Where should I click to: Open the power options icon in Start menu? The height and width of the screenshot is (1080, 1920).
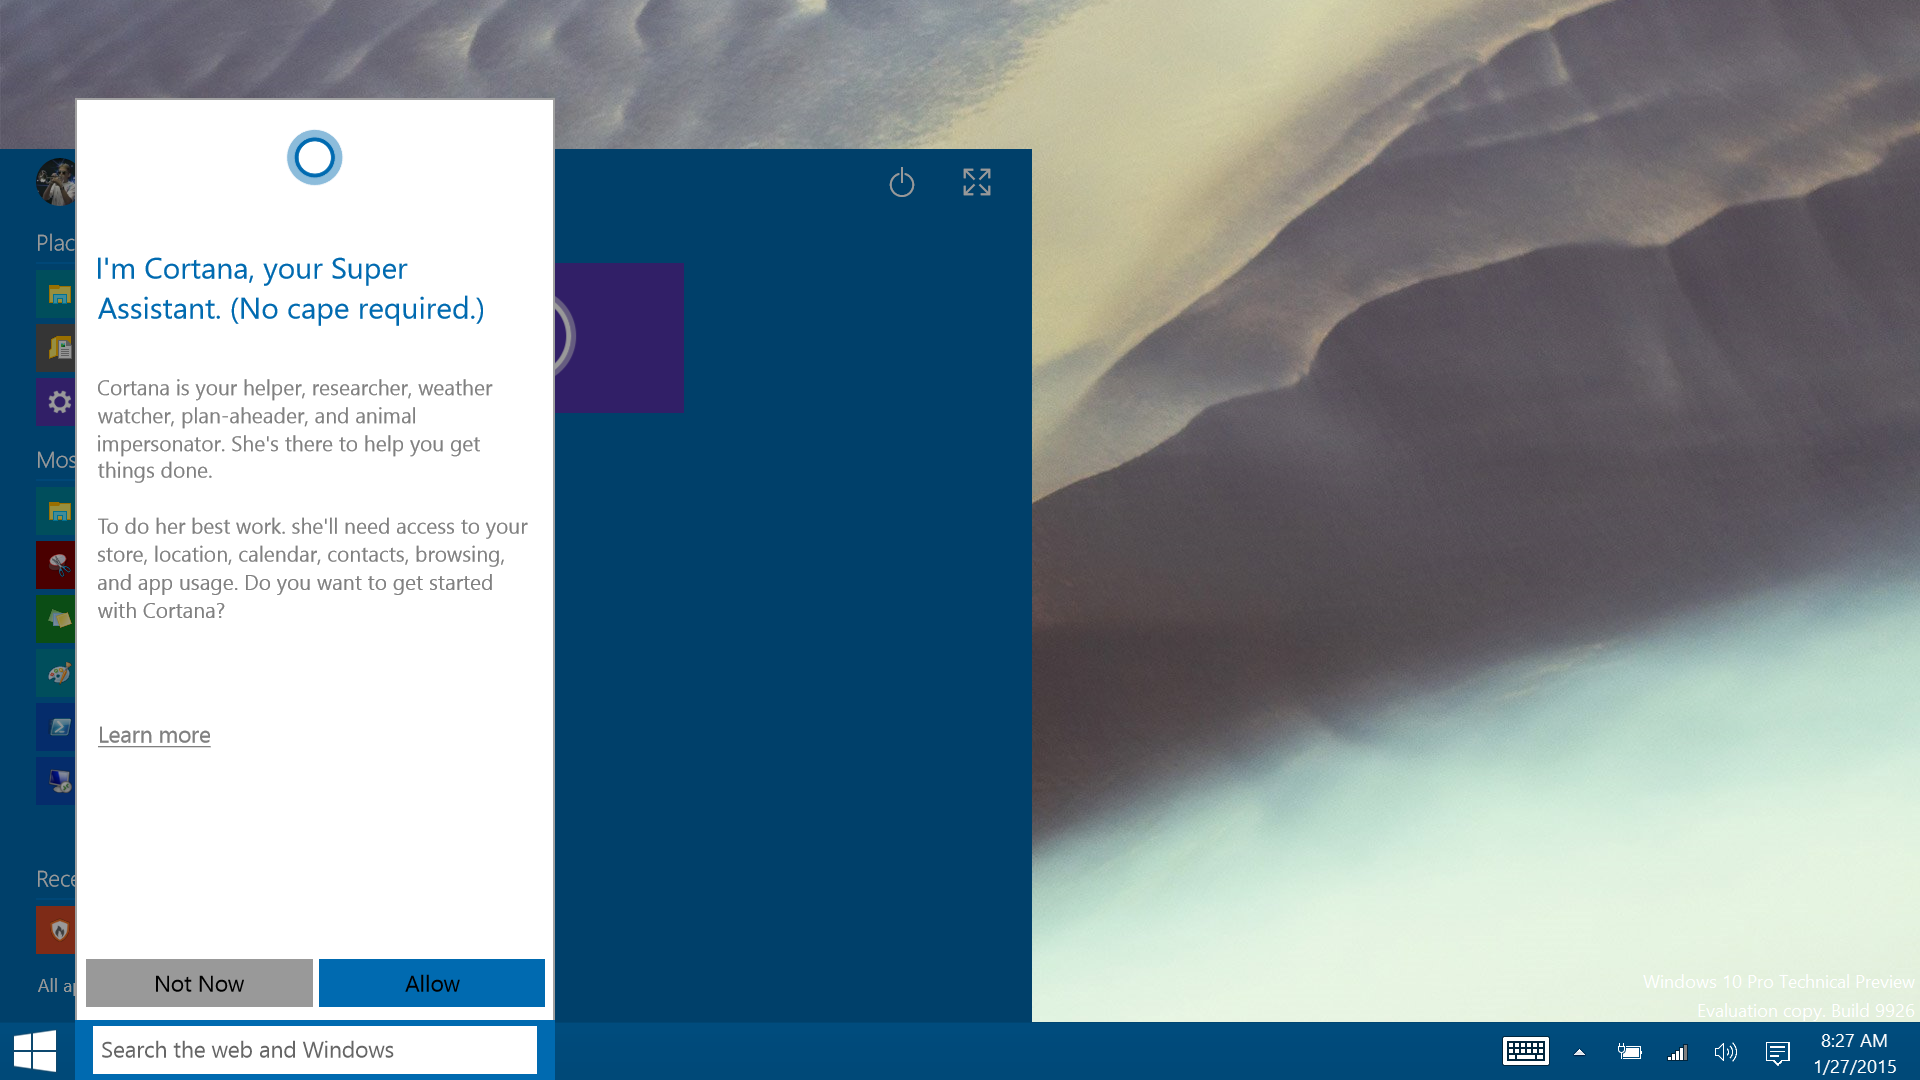coord(902,182)
